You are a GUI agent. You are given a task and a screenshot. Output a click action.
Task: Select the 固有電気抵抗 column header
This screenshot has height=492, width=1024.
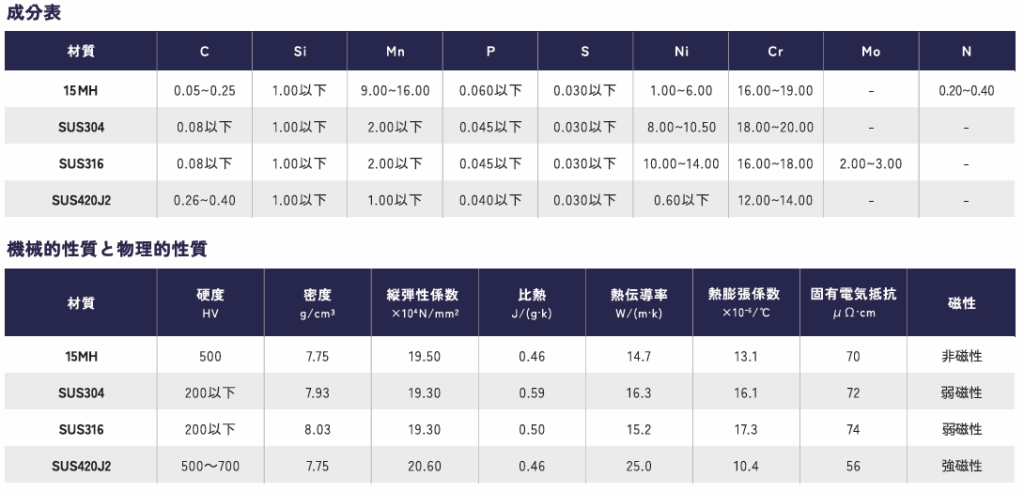point(853,303)
